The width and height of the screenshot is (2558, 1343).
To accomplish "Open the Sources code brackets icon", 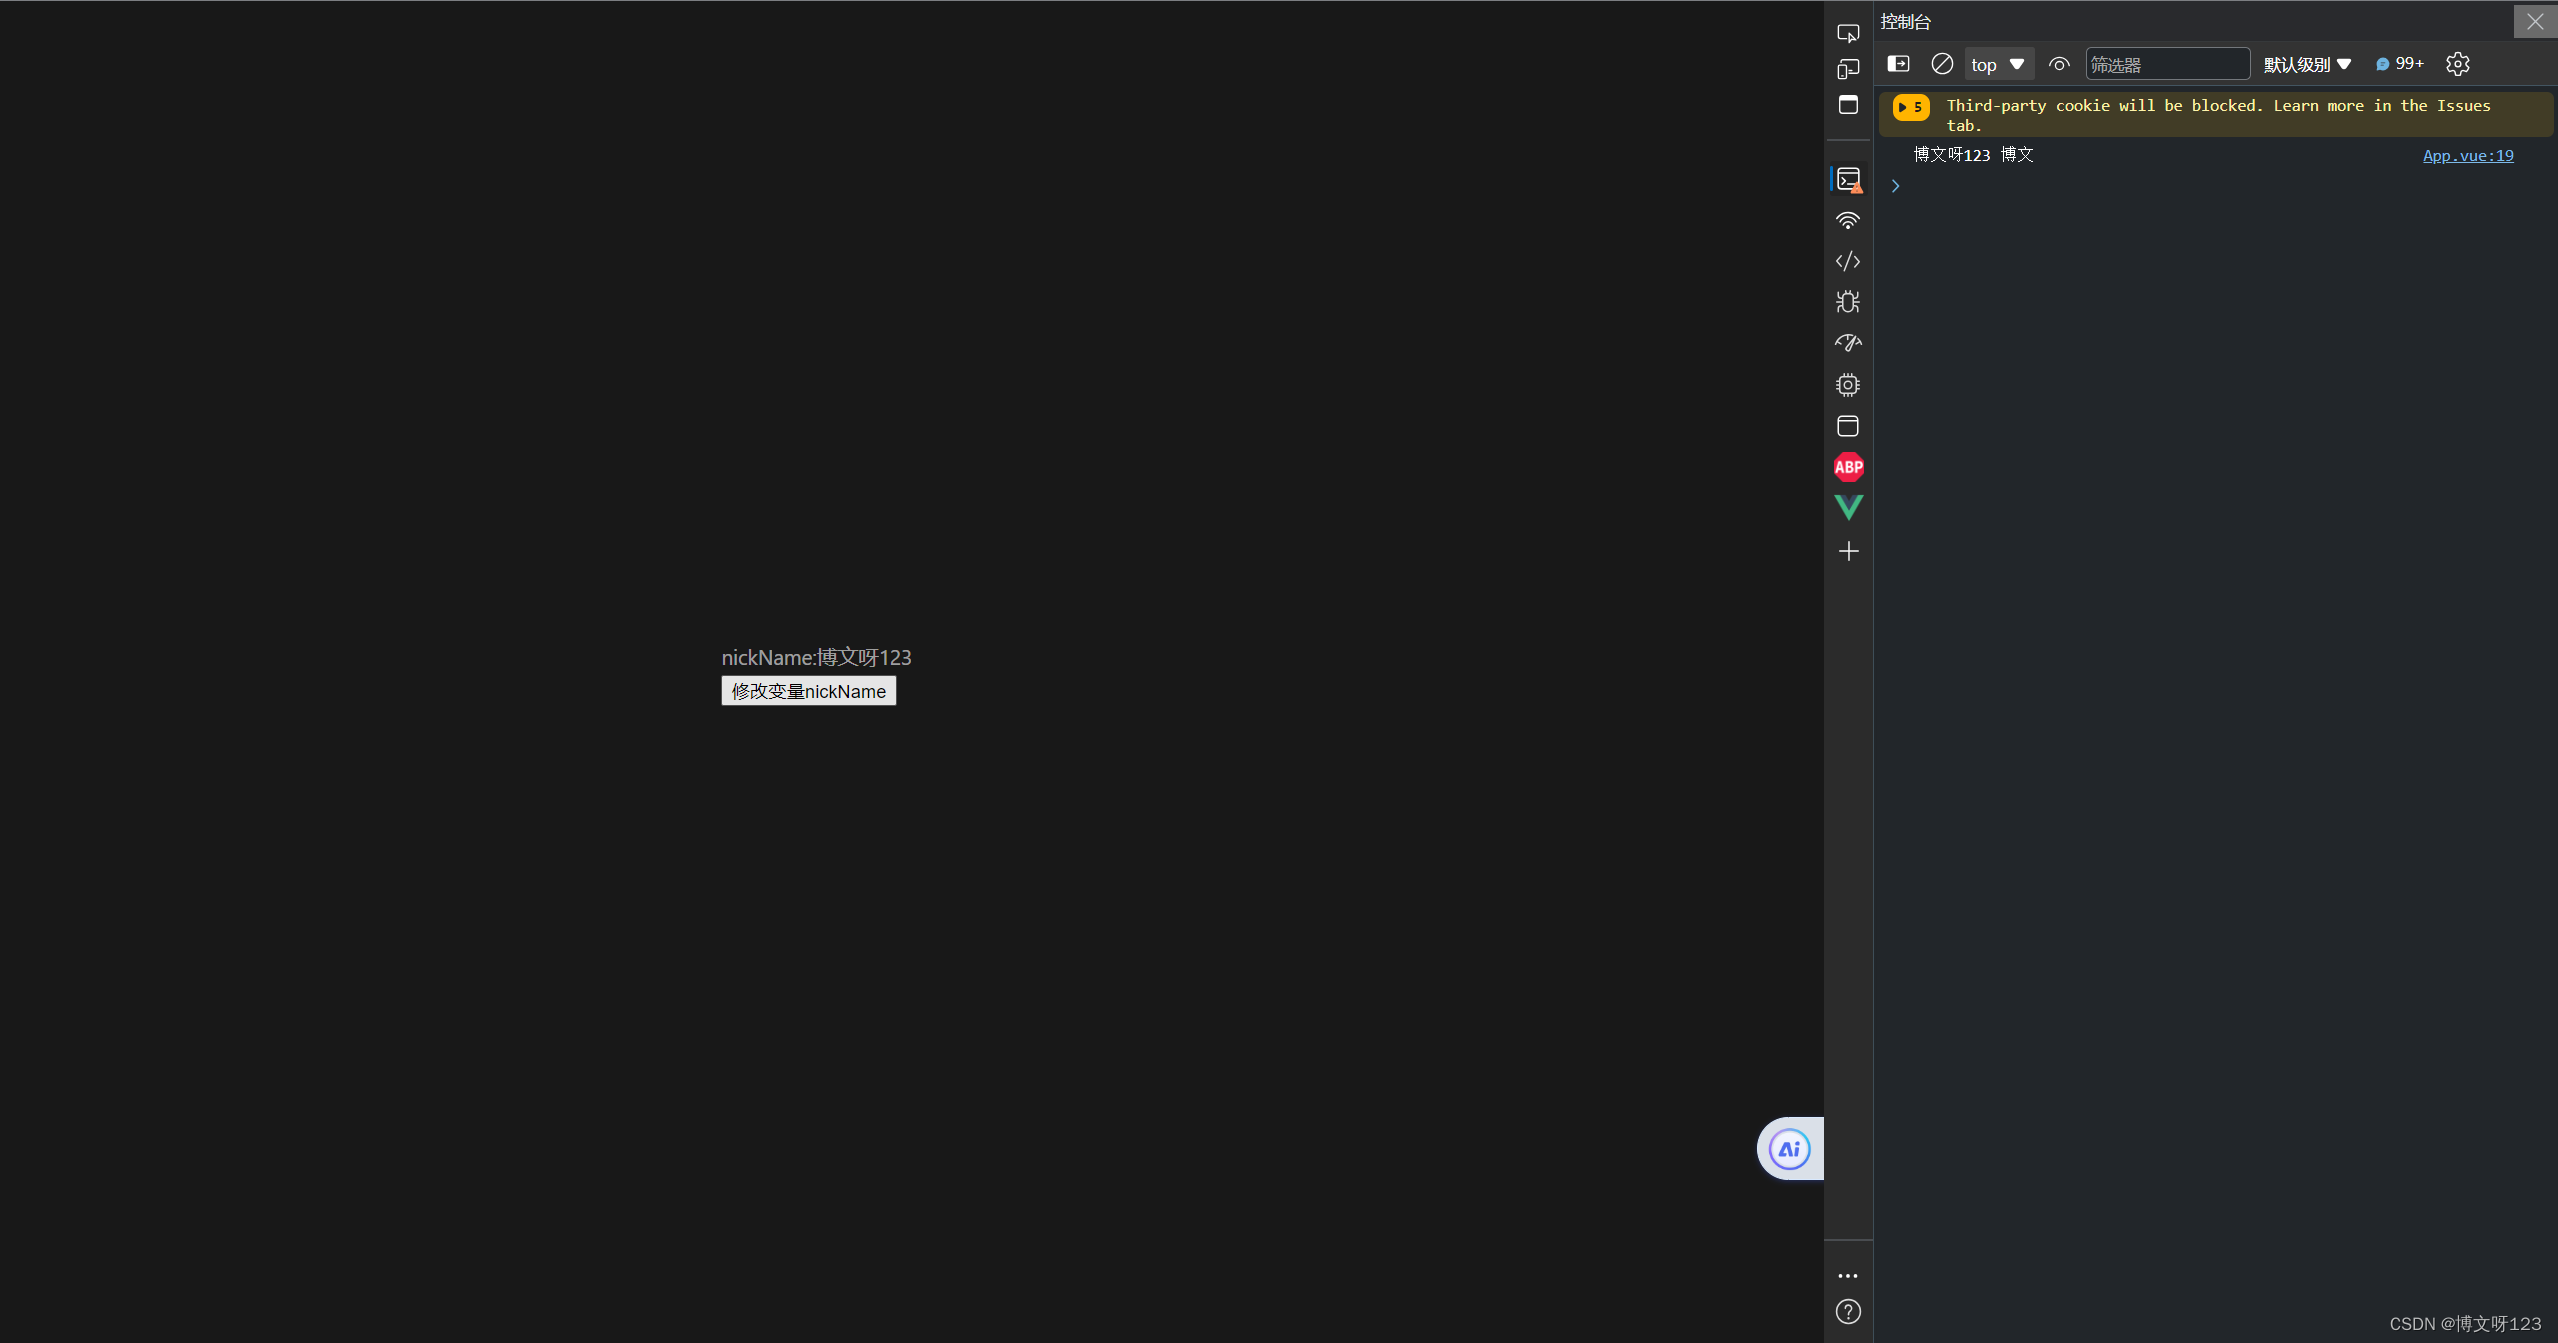I will (x=1848, y=261).
